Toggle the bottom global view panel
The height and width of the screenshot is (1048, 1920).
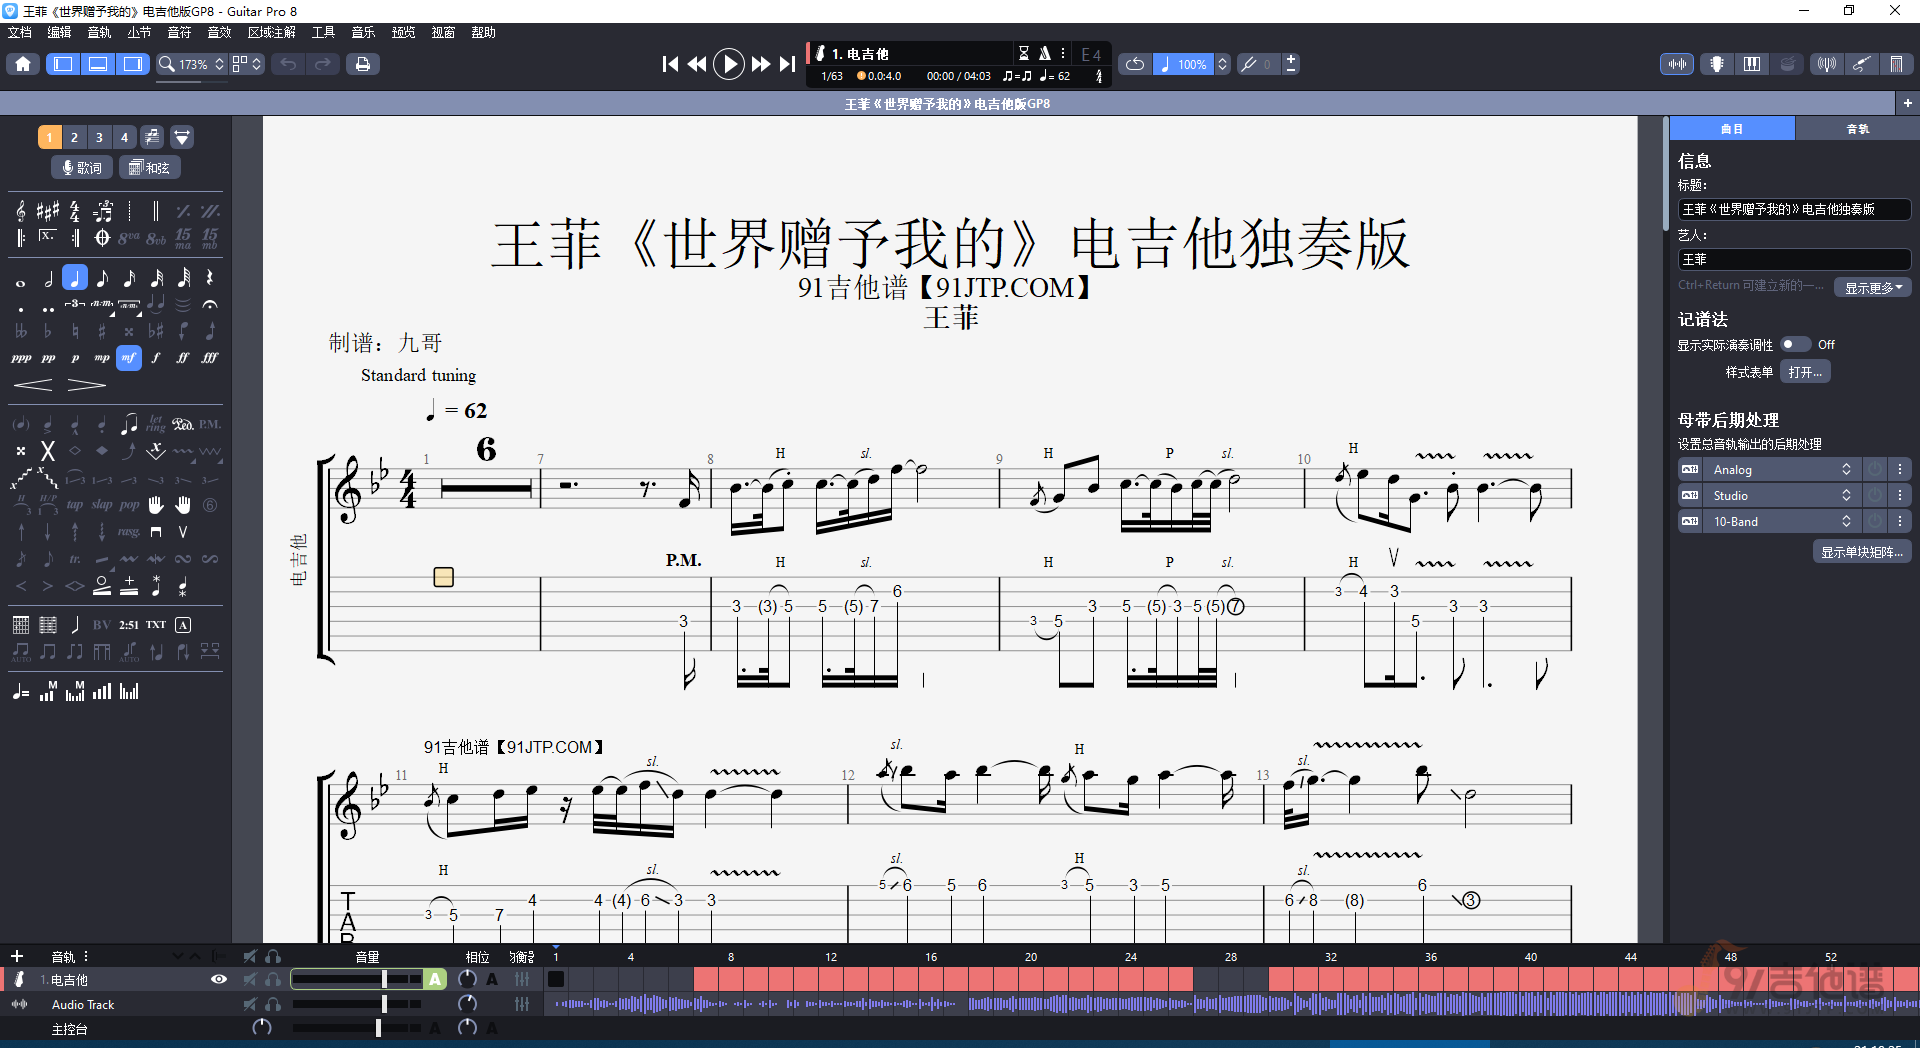pos(98,64)
